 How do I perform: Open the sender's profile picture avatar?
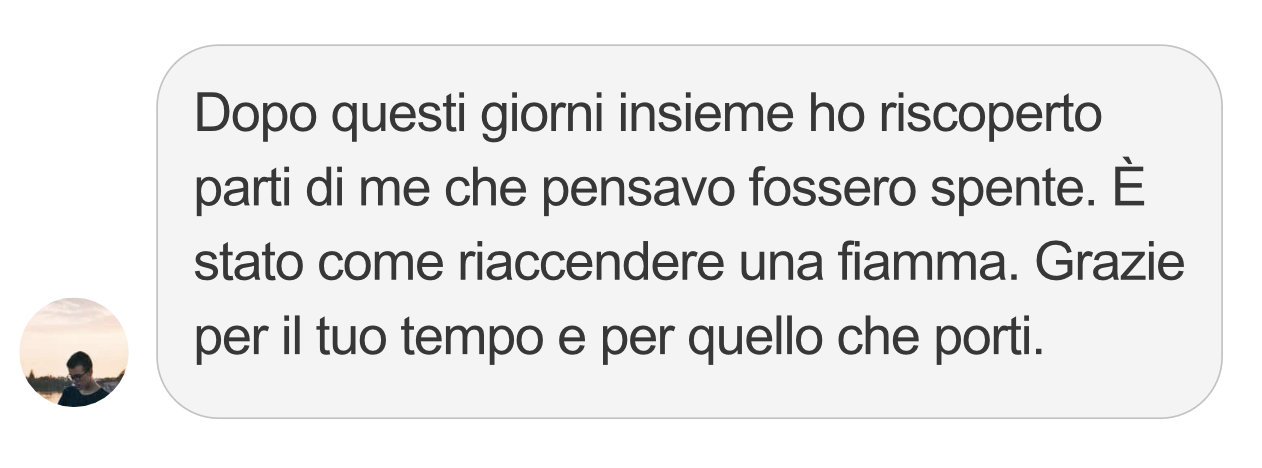coord(74,352)
